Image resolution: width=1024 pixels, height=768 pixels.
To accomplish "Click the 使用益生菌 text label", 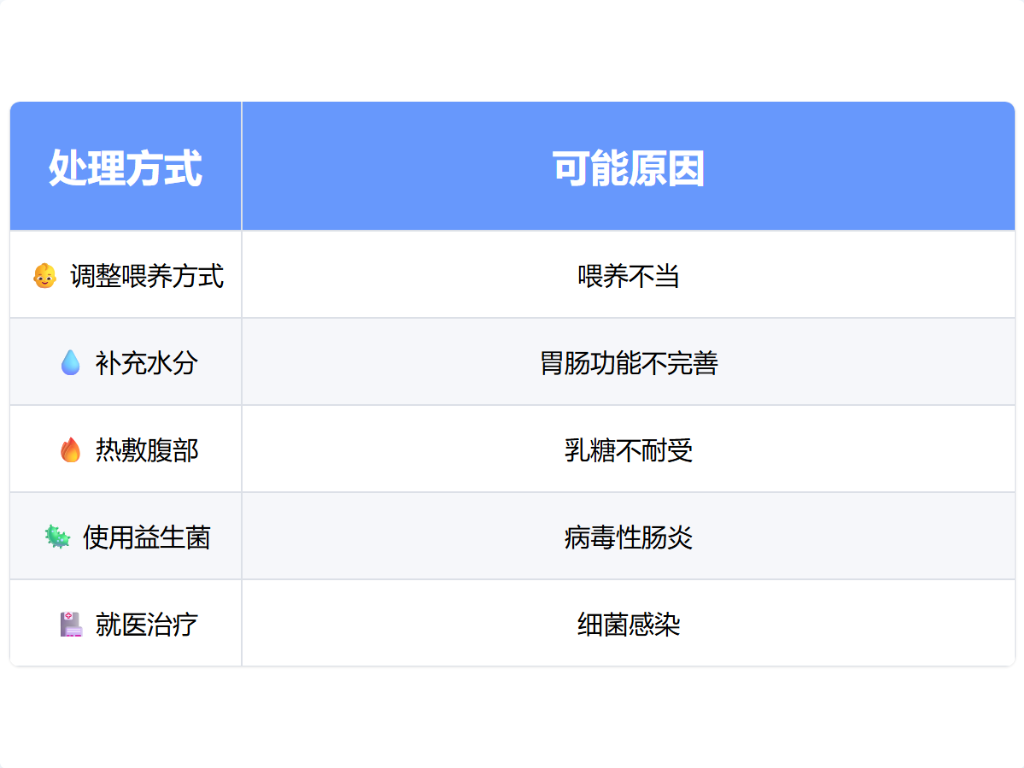I will 147,538.
